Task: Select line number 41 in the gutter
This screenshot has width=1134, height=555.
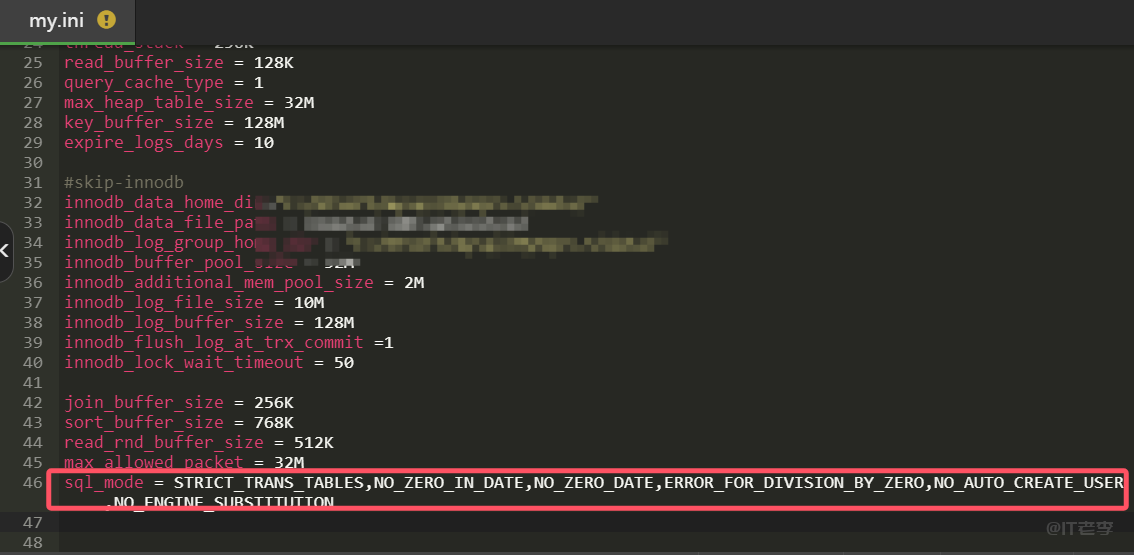Action: click(33, 382)
